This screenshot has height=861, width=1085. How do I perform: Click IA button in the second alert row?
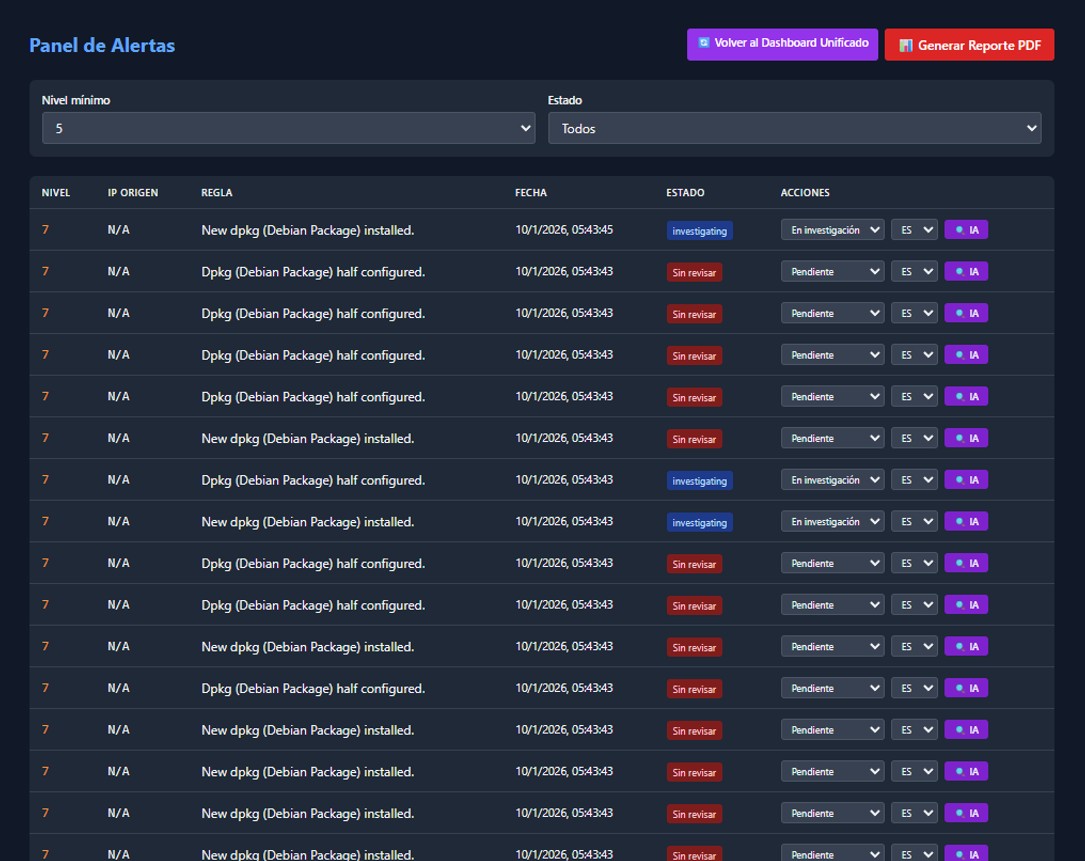pos(966,272)
